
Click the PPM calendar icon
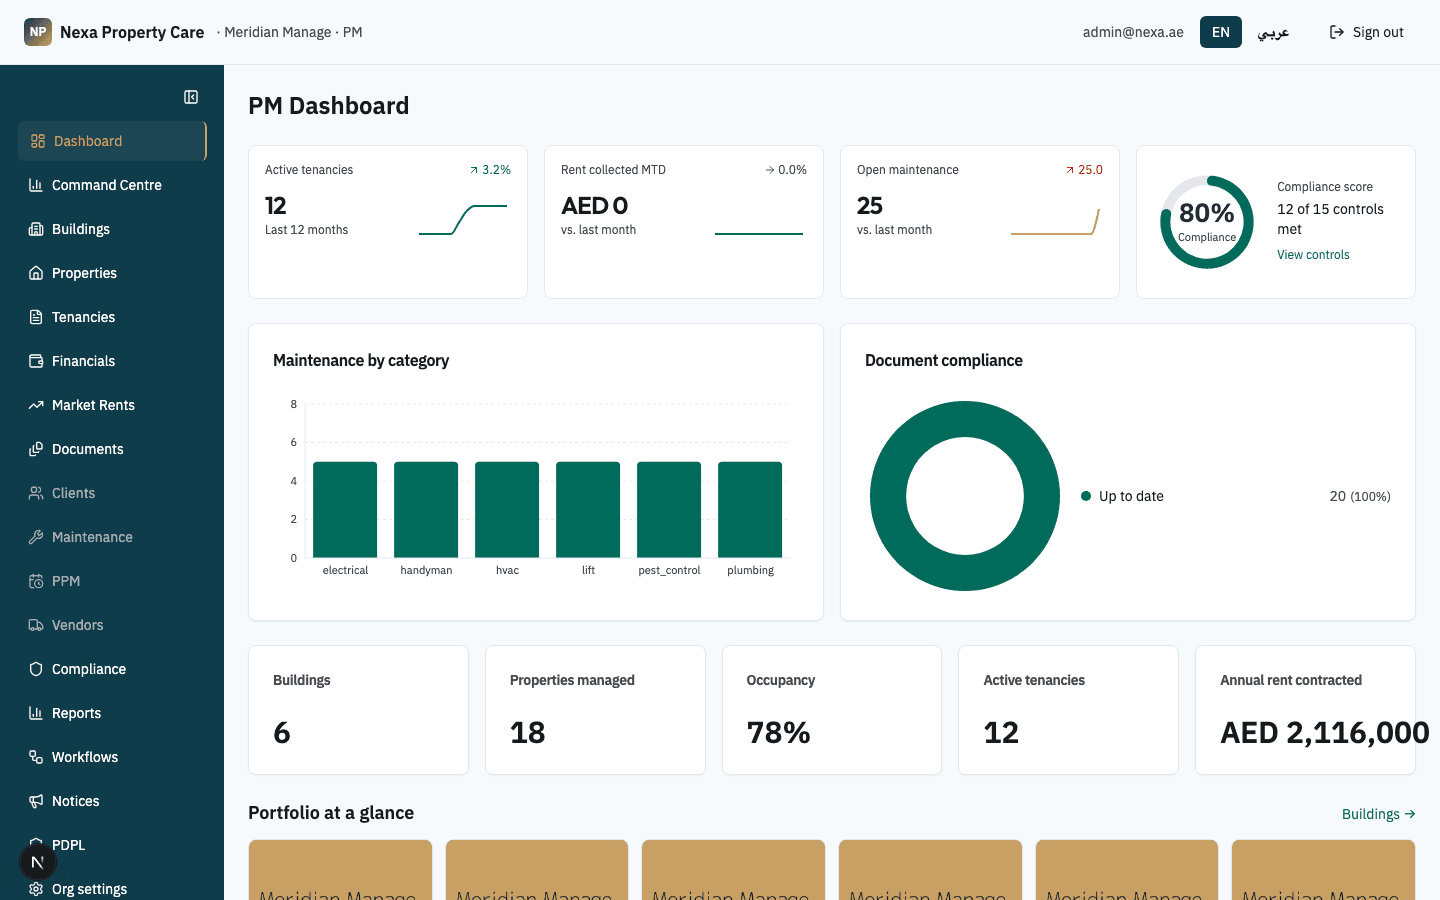(36, 581)
